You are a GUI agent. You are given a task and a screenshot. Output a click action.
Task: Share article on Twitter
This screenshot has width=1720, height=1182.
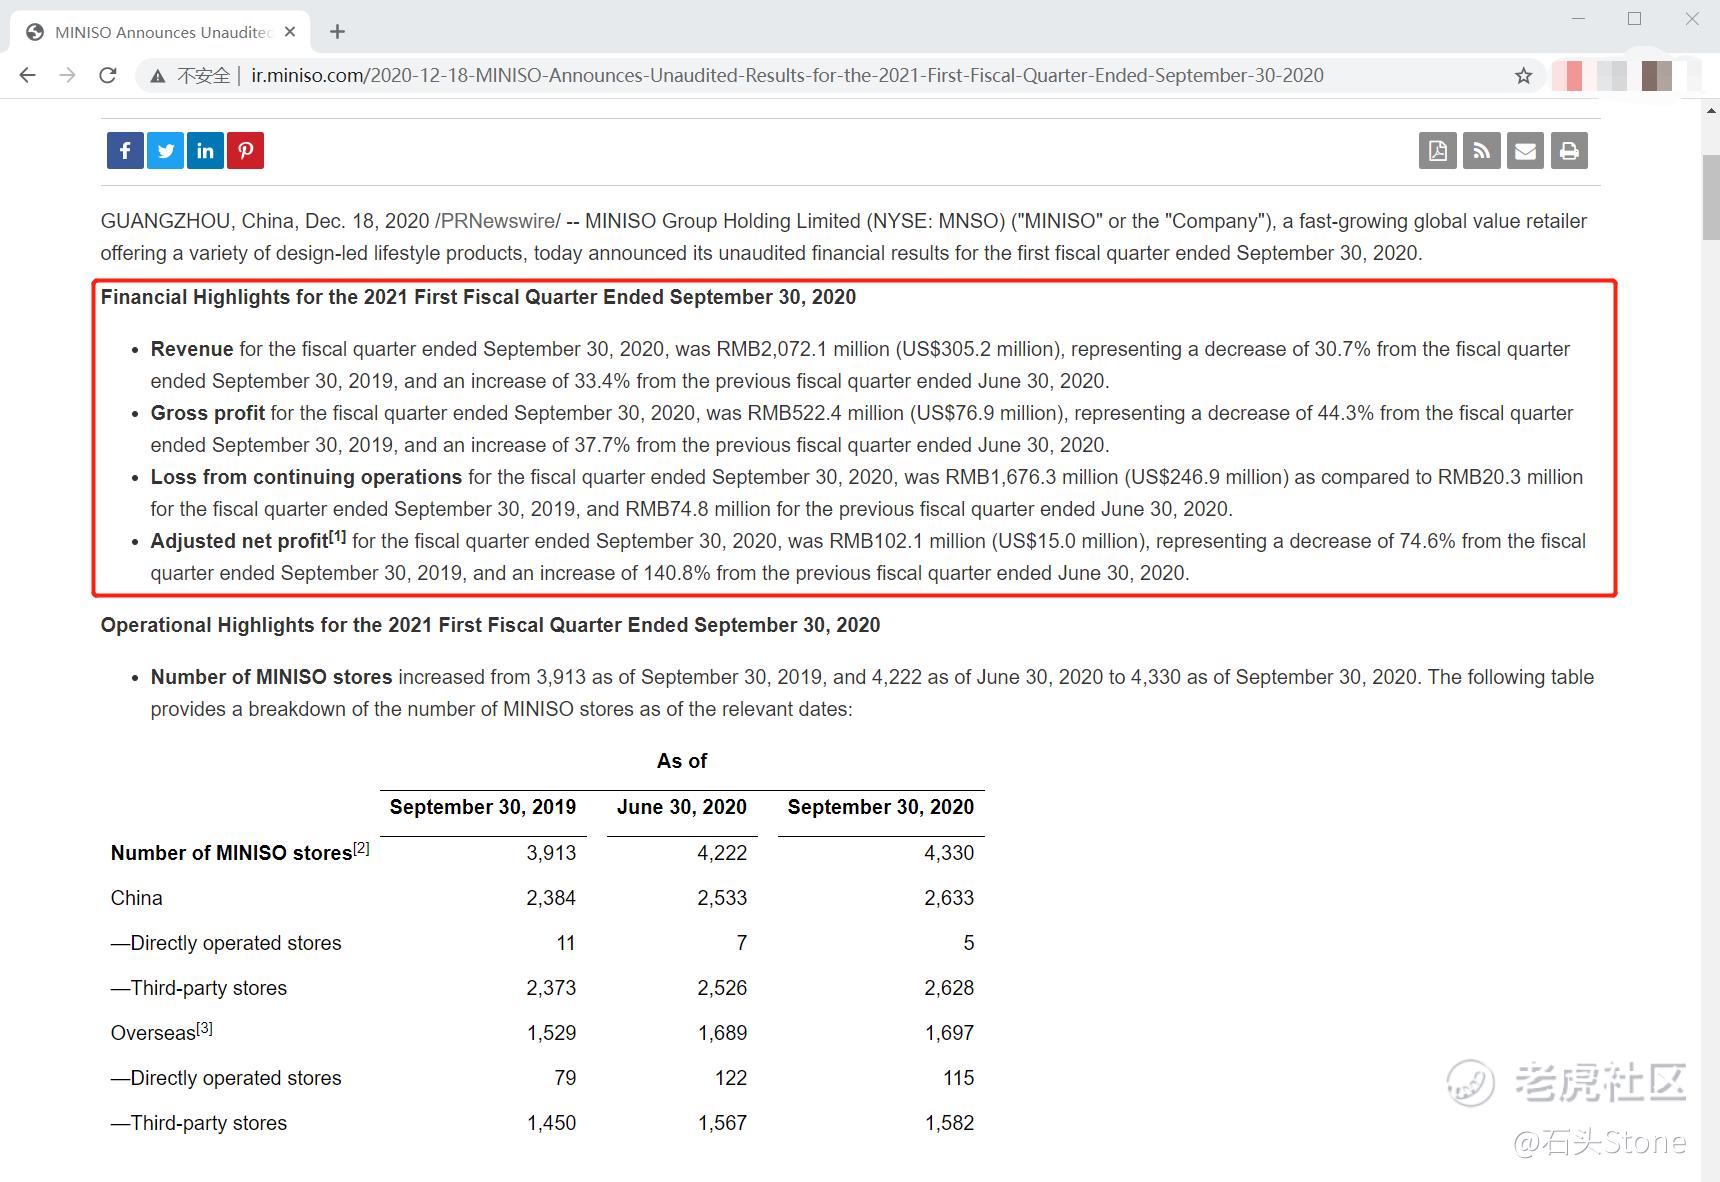pyautogui.click(x=165, y=151)
